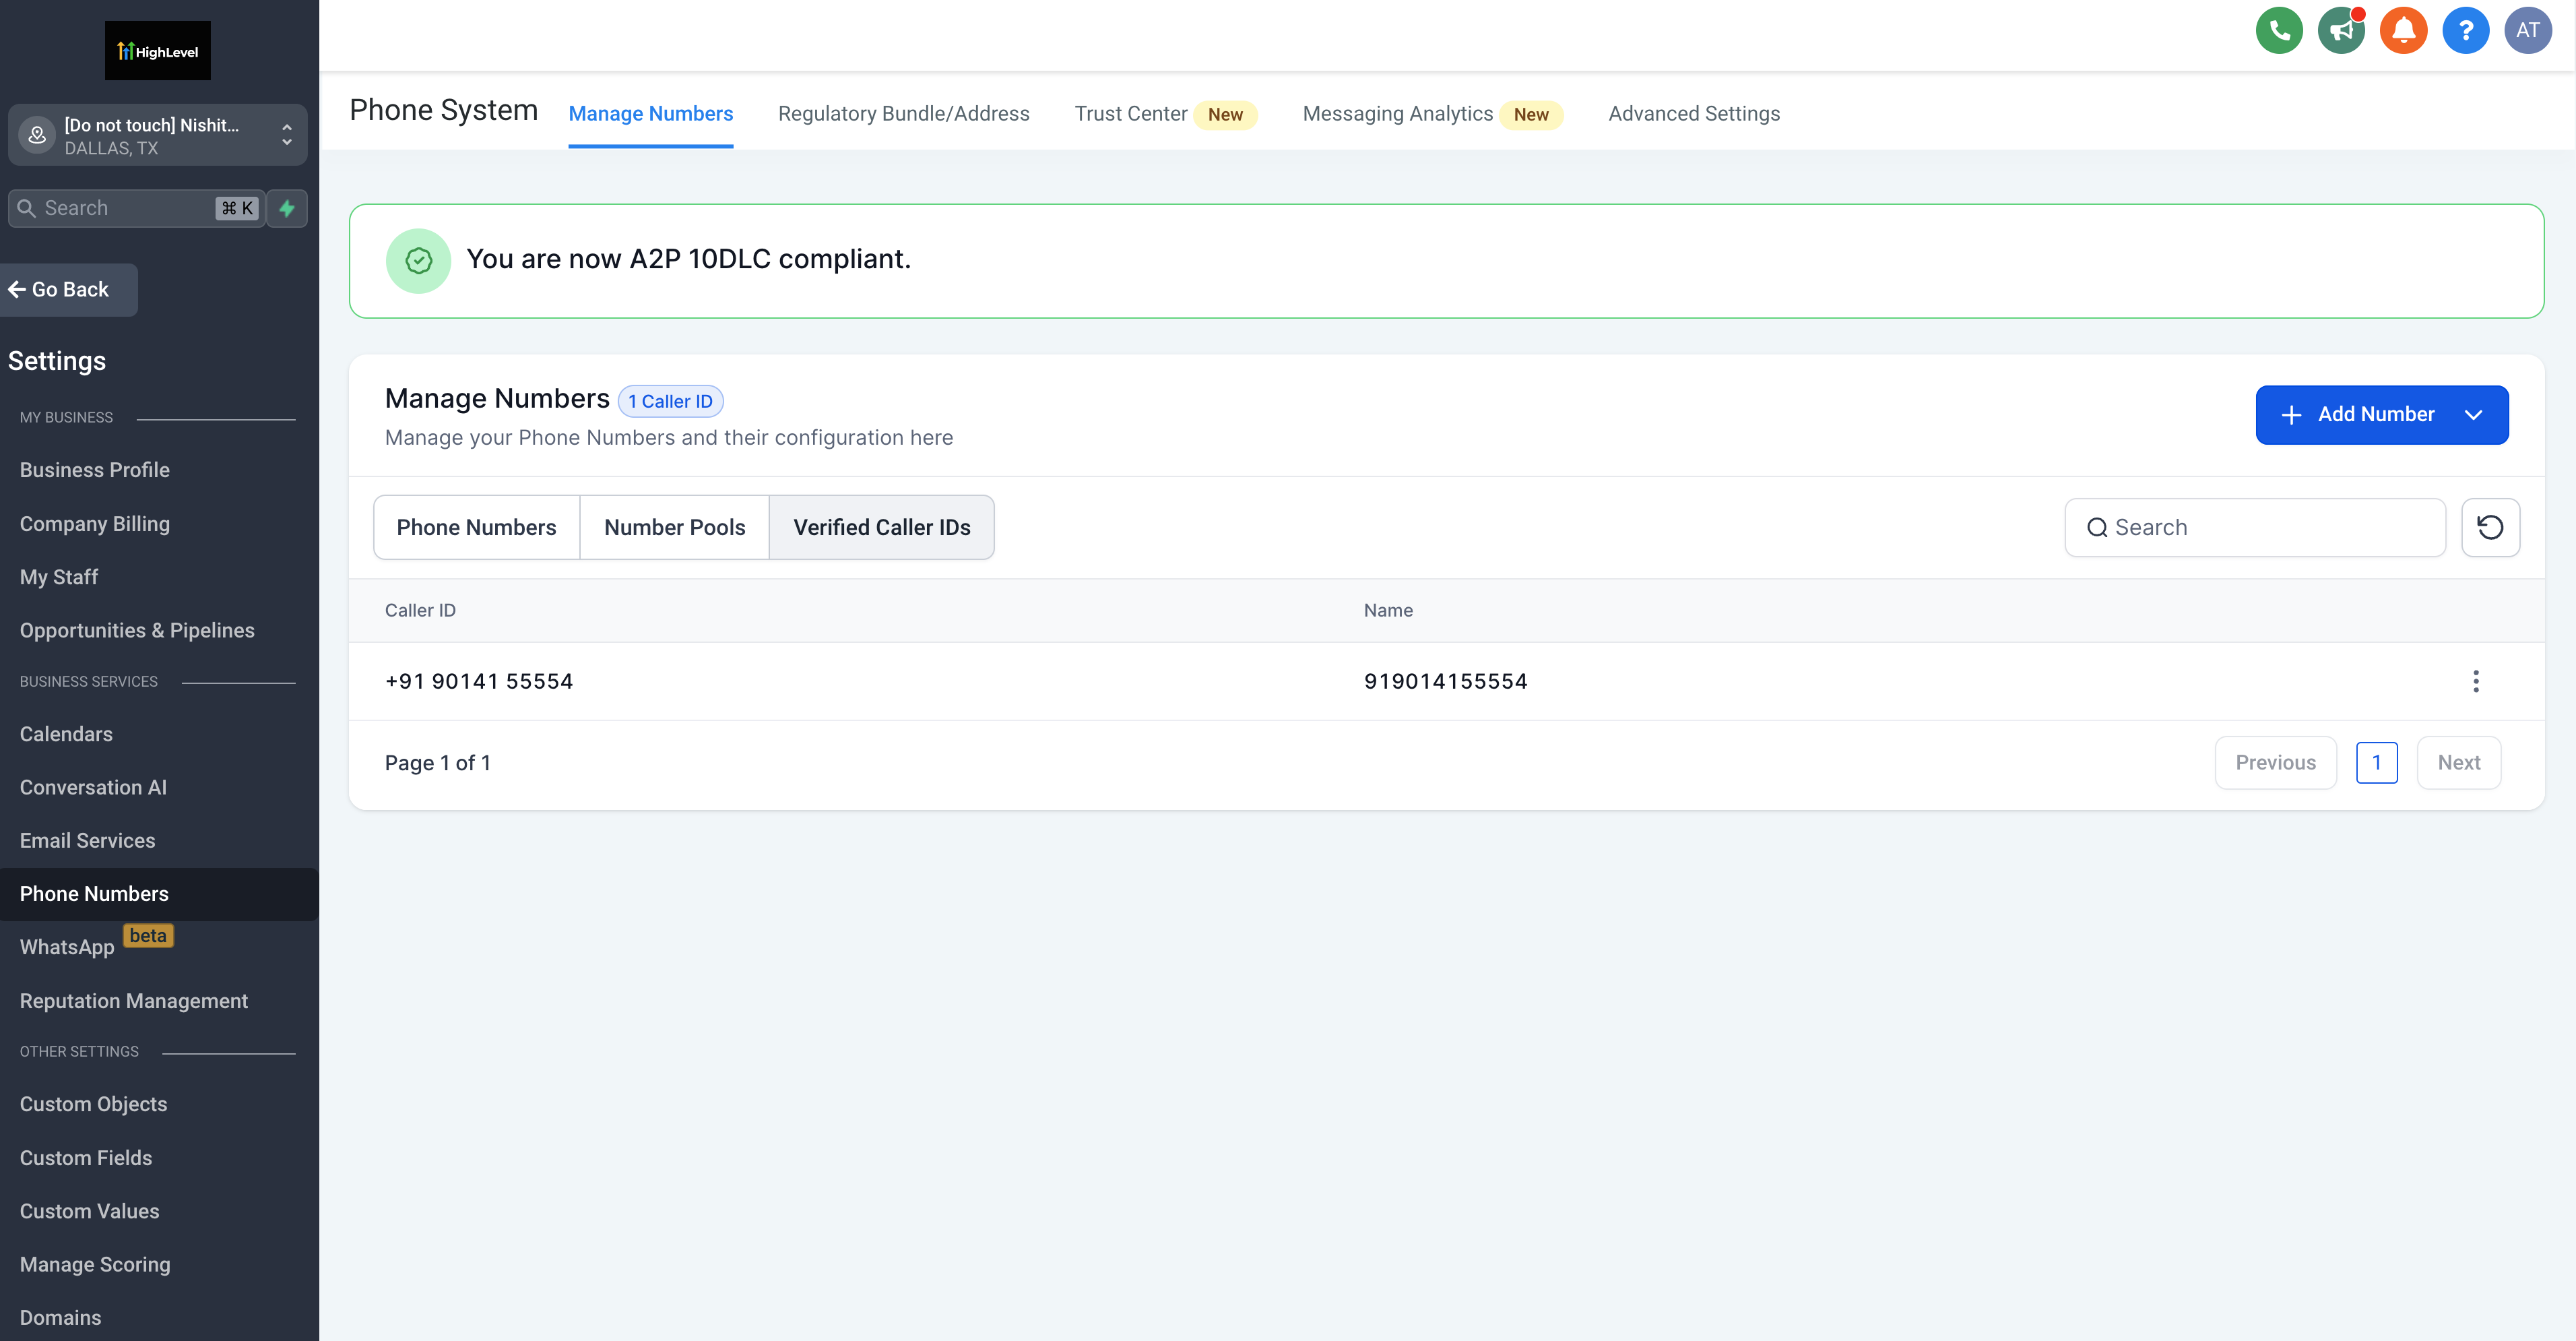
Task: Open My Staff settings
Action: click(x=59, y=577)
